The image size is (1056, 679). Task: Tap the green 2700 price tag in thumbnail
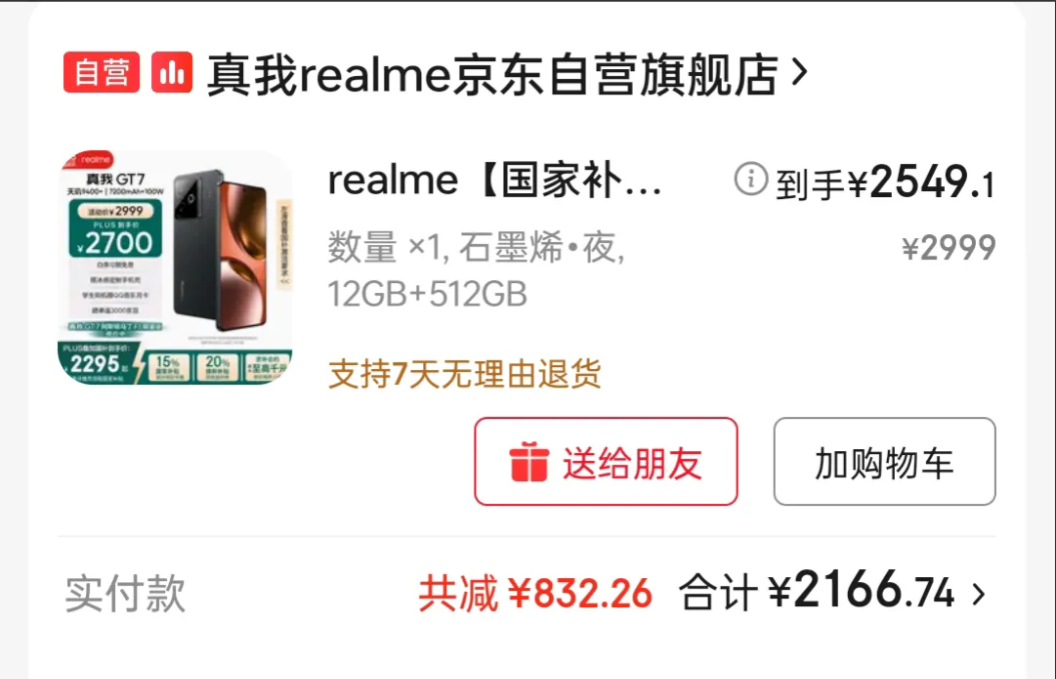pyautogui.click(x=115, y=230)
